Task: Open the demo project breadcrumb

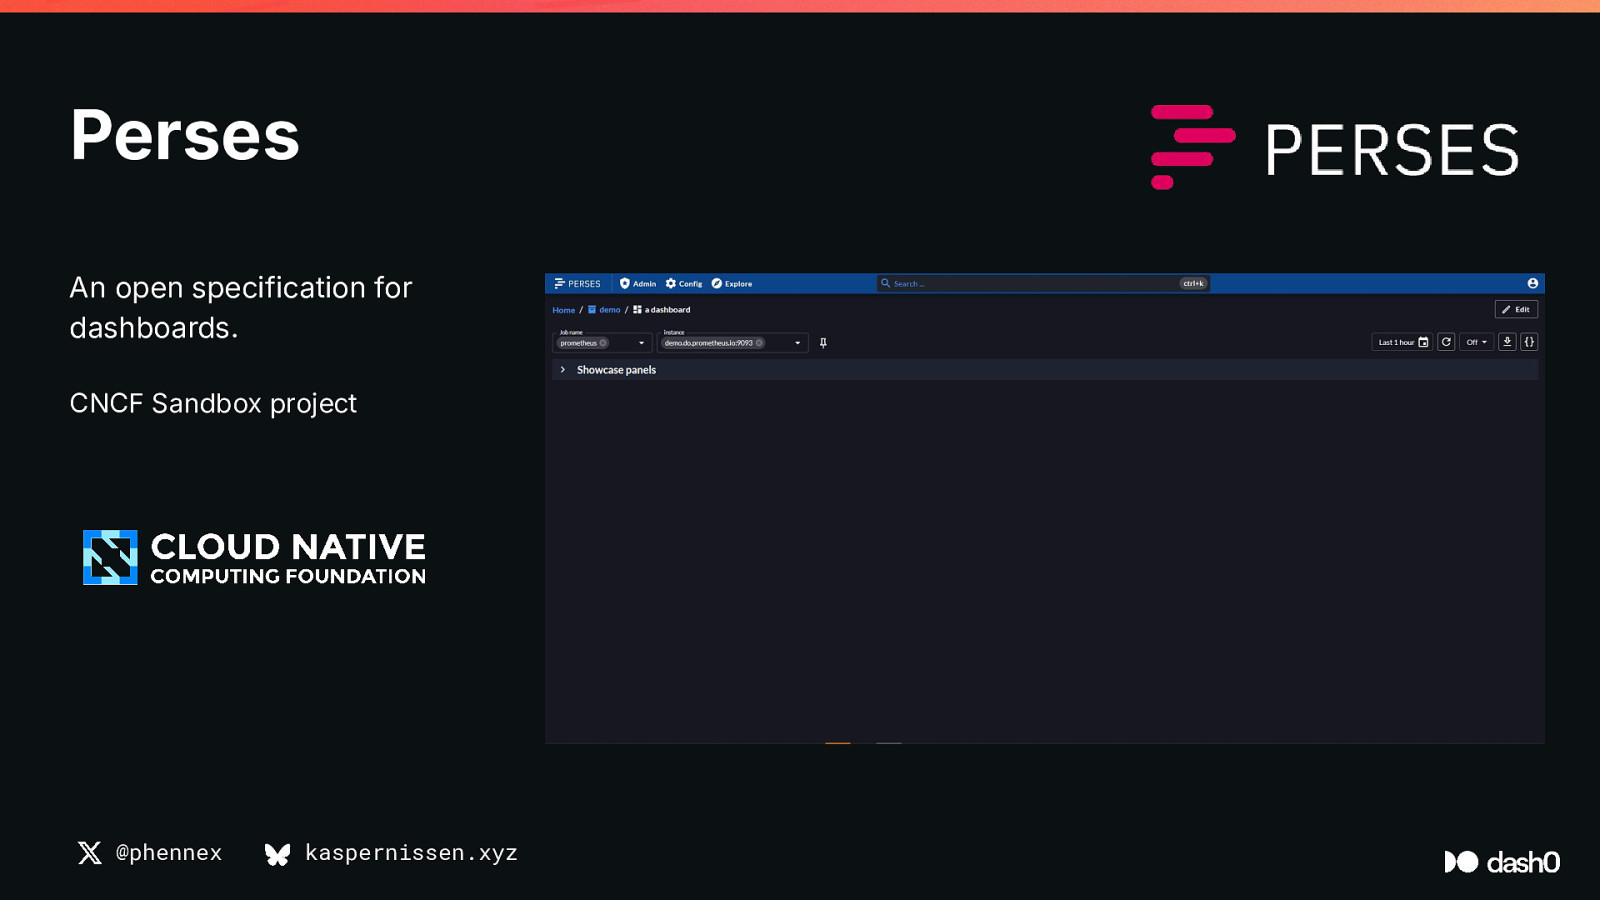Action: (x=604, y=310)
